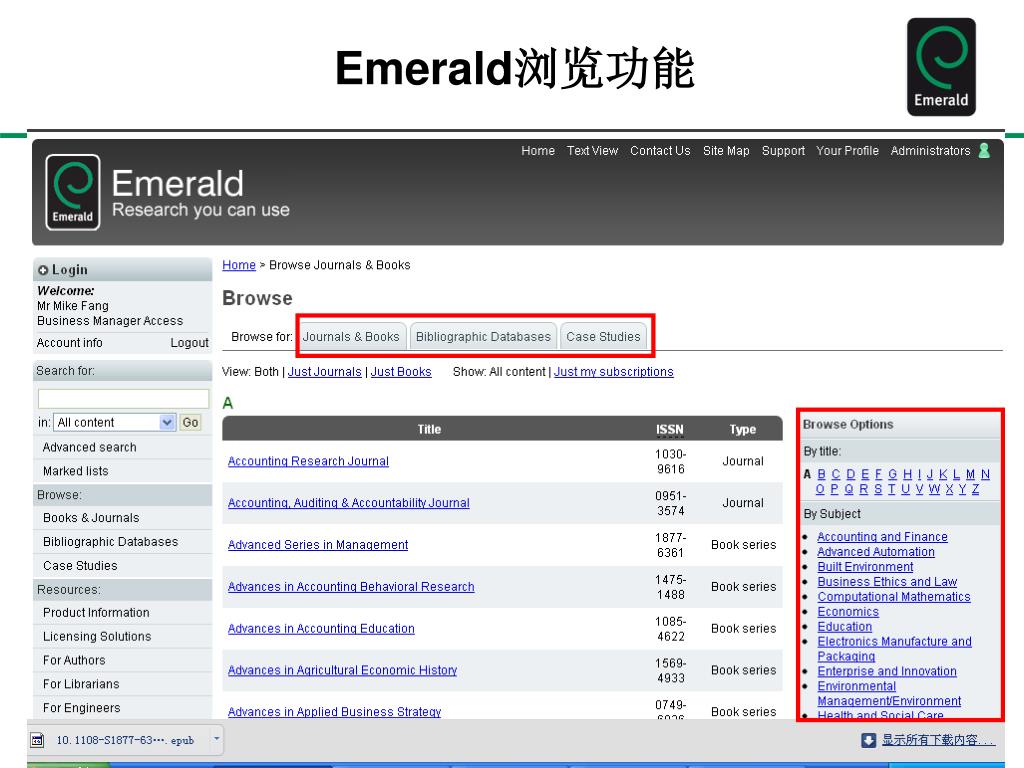1024x768 pixels.
Task: Click the epub file icon in download bar
Action: [37, 740]
